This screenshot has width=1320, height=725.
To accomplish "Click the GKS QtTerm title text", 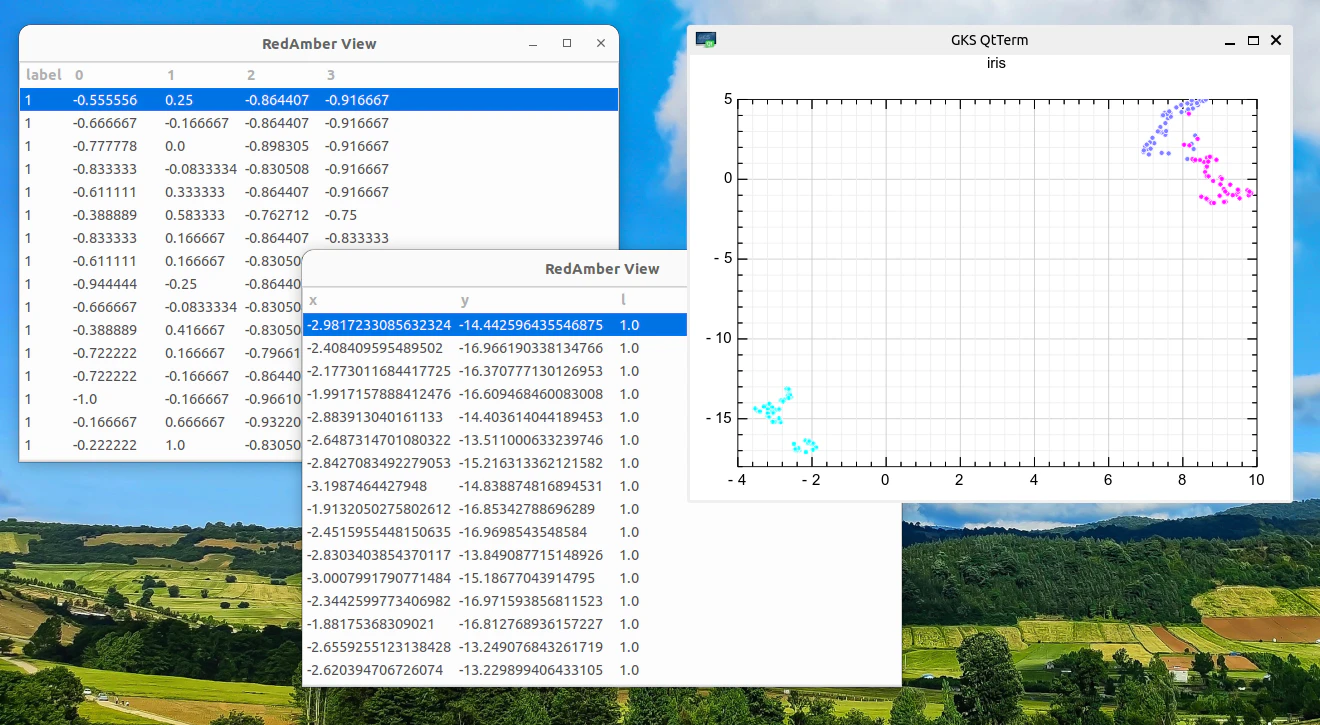I will tap(990, 40).
